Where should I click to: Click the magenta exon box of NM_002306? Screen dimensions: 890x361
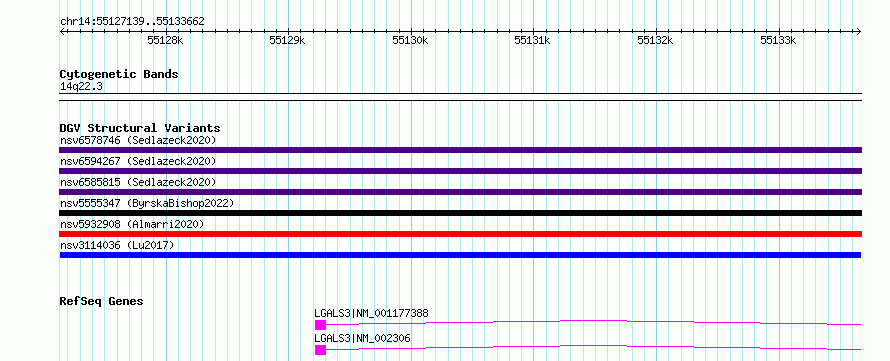[x=320, y=350]
